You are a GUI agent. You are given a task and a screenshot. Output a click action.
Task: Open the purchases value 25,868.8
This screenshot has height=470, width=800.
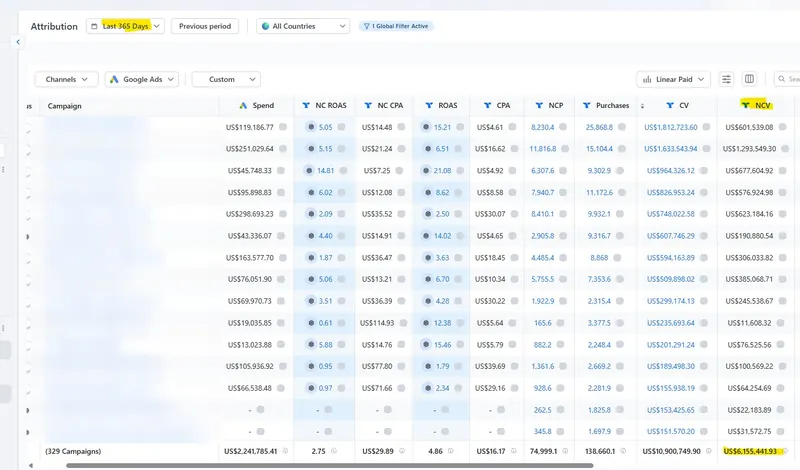(x=598, y=127)
